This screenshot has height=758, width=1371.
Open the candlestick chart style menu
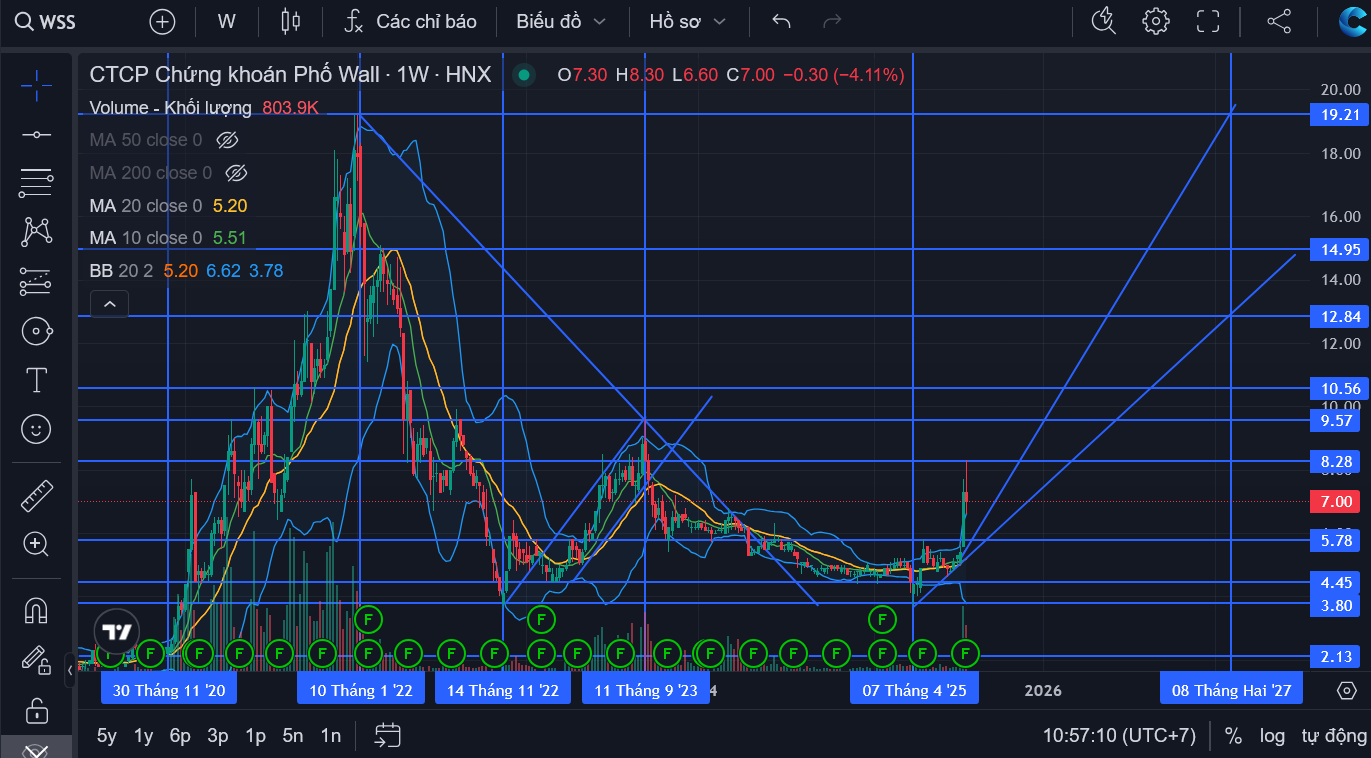tap(291, 21)
